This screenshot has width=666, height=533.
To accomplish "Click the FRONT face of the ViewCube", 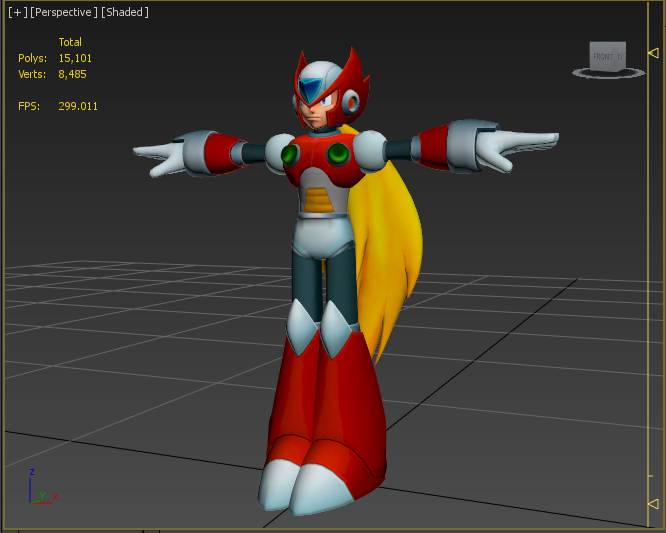I will (602, 56).
